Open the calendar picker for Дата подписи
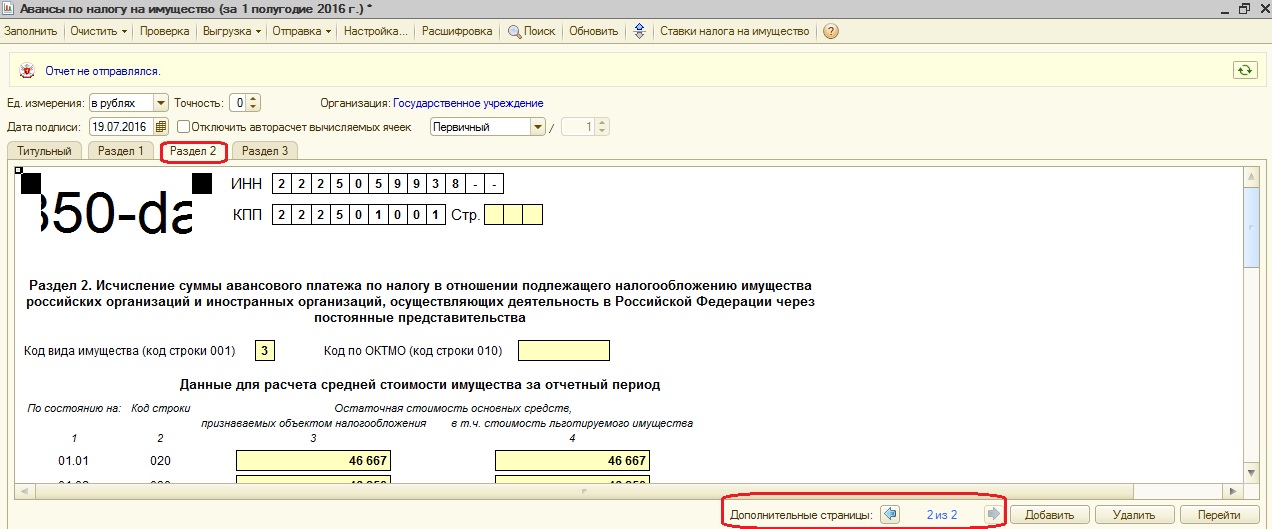The height and width of the screenshot is (529, 1272). 160,127
